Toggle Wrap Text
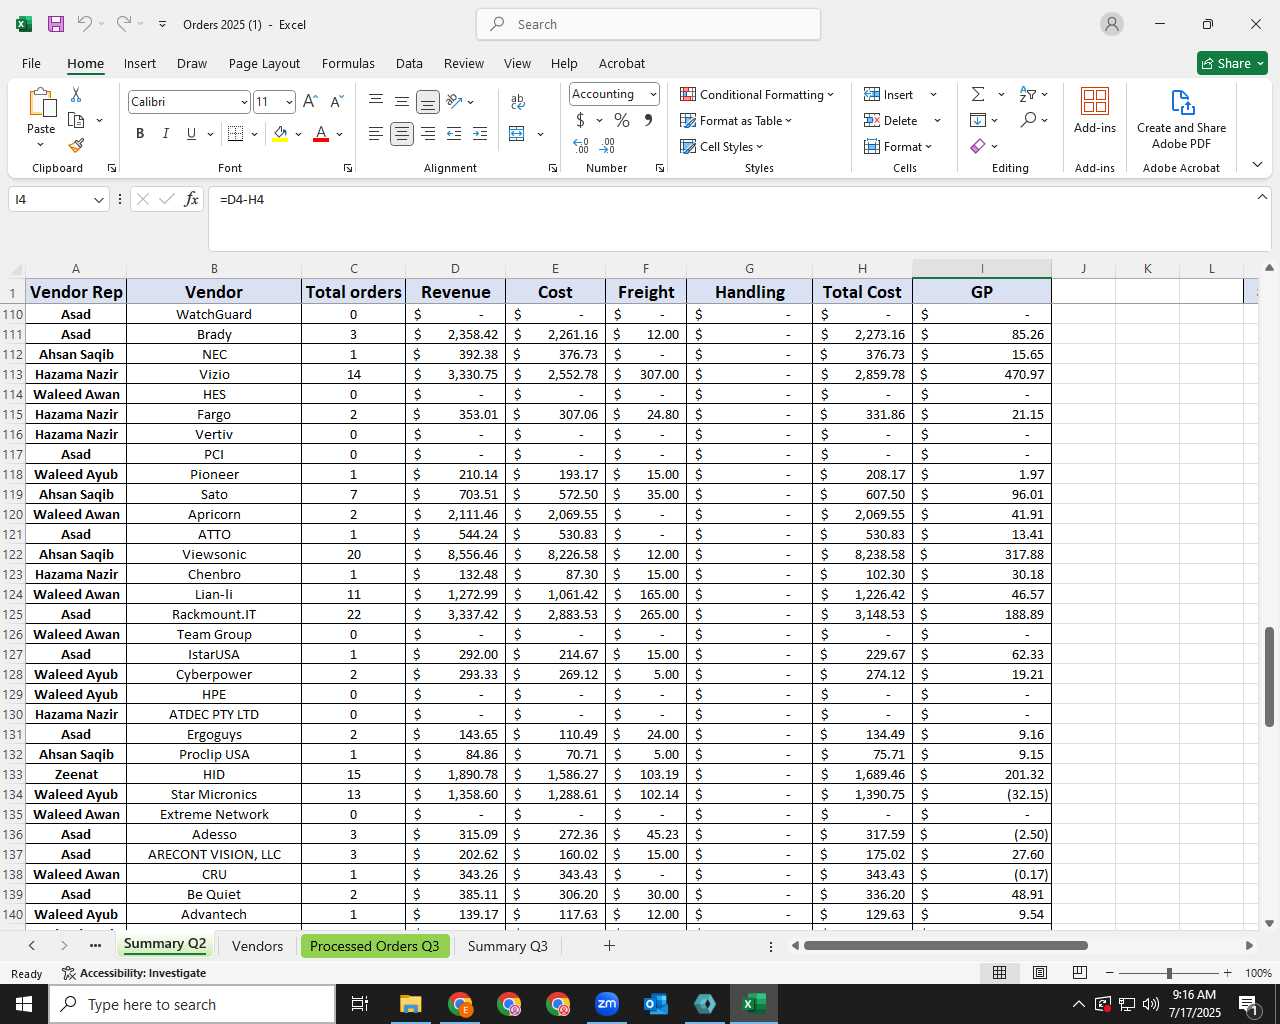 click(x=518, y=101)
